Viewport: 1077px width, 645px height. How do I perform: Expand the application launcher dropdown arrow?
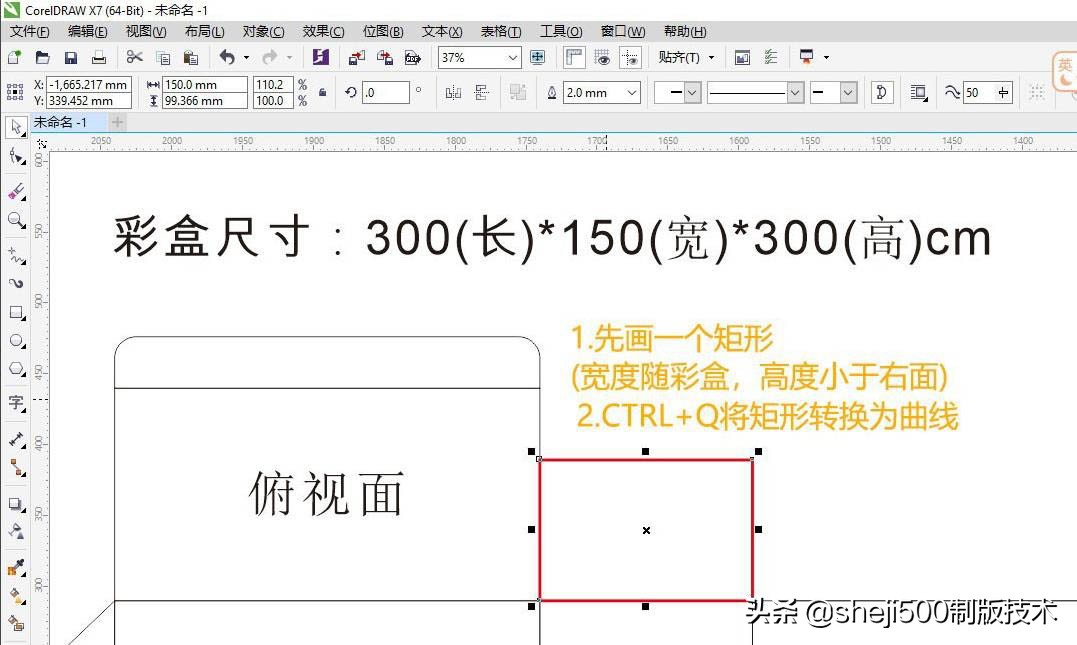[826, 58]
